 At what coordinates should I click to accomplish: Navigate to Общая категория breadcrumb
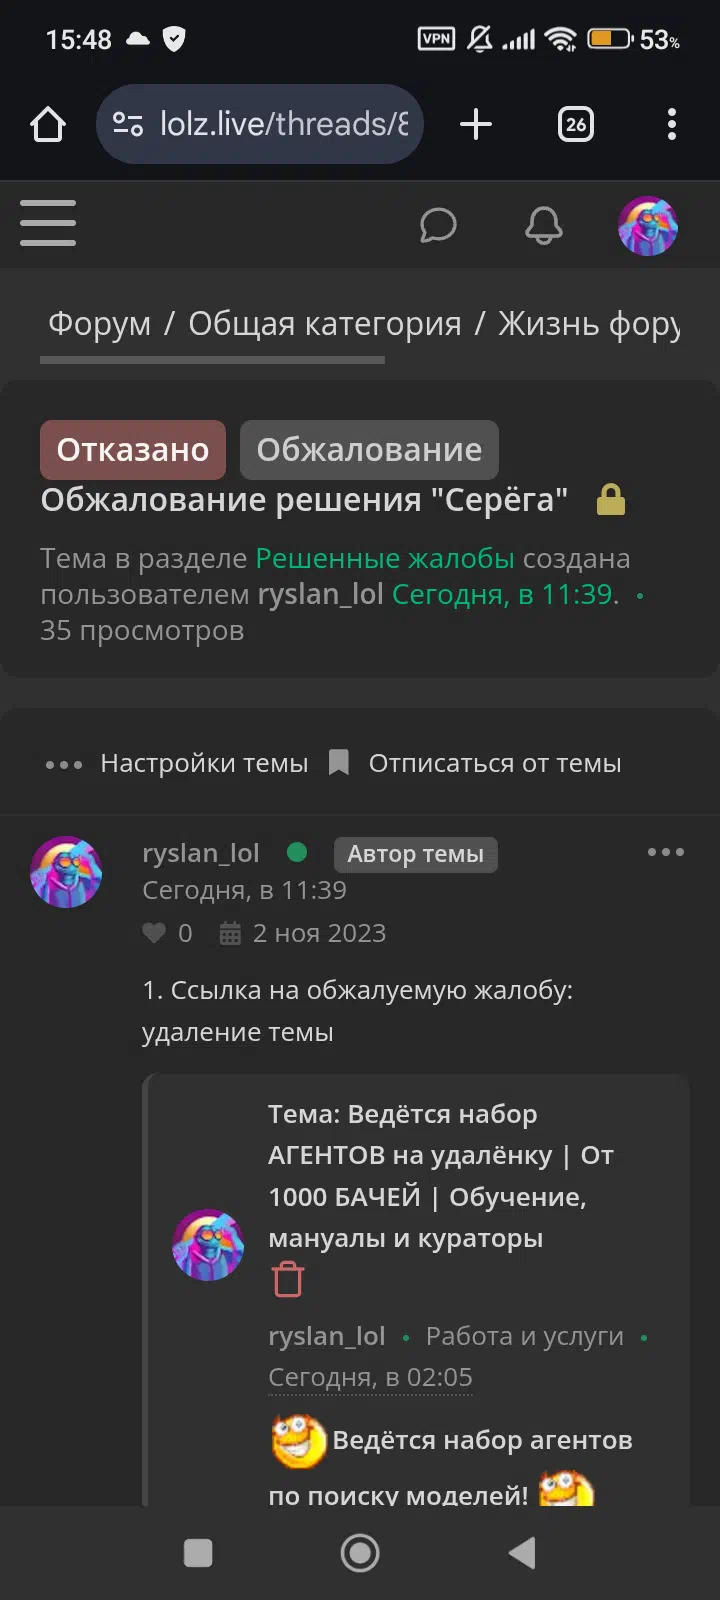click(325, 323)
